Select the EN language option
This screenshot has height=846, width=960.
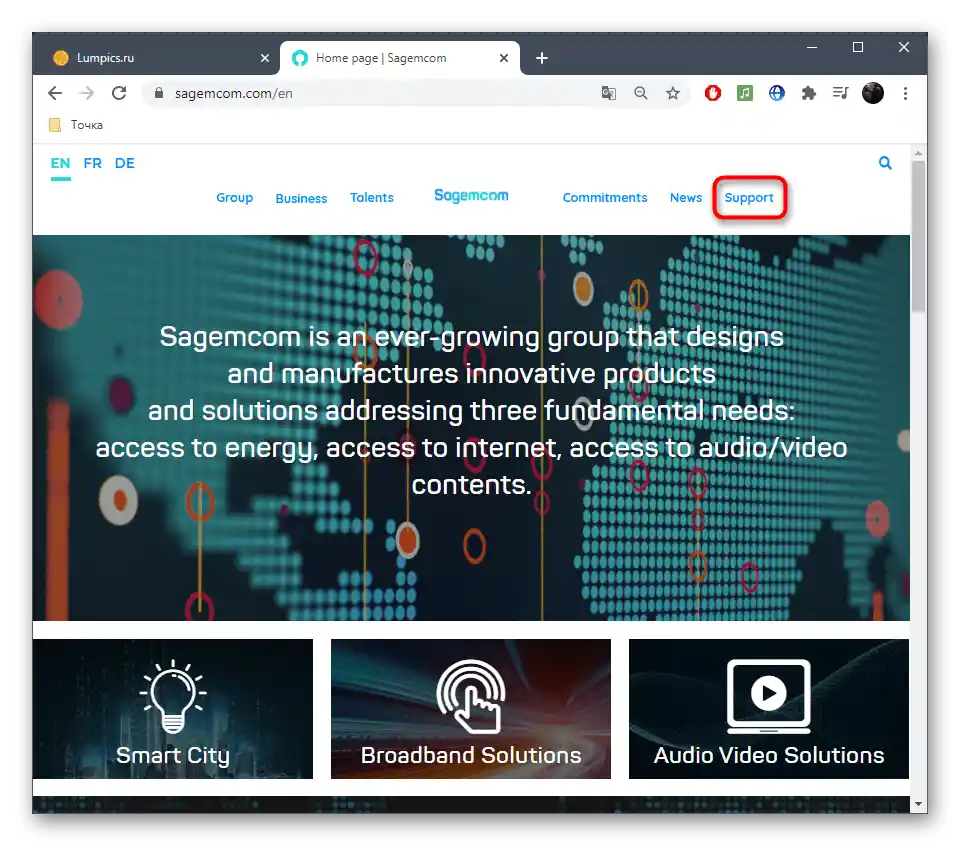pos(61,163)
